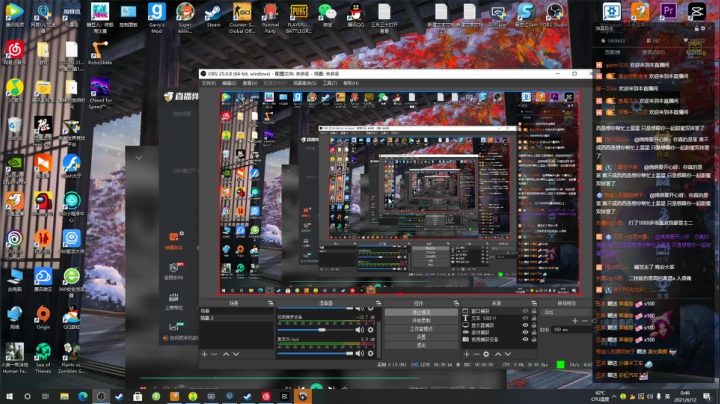720x404 pixels.
Task: Toggle the lock on the 窗口捕获 source
Action: 534,311
